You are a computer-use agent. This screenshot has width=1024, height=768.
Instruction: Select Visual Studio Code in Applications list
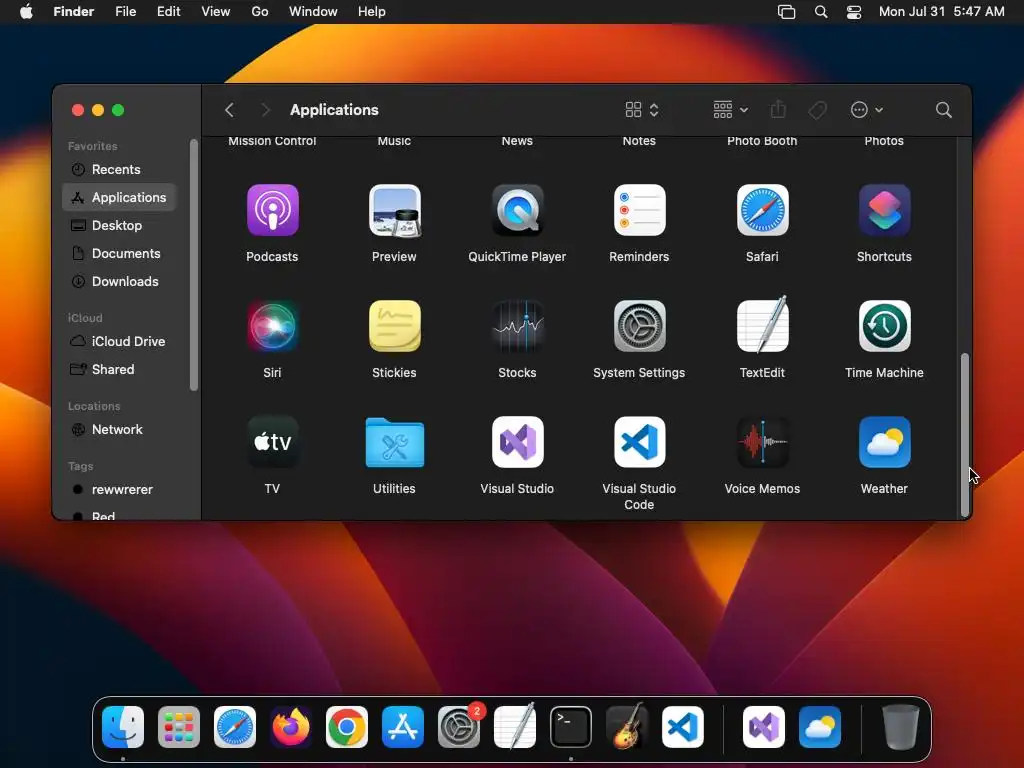click(639, 442)
